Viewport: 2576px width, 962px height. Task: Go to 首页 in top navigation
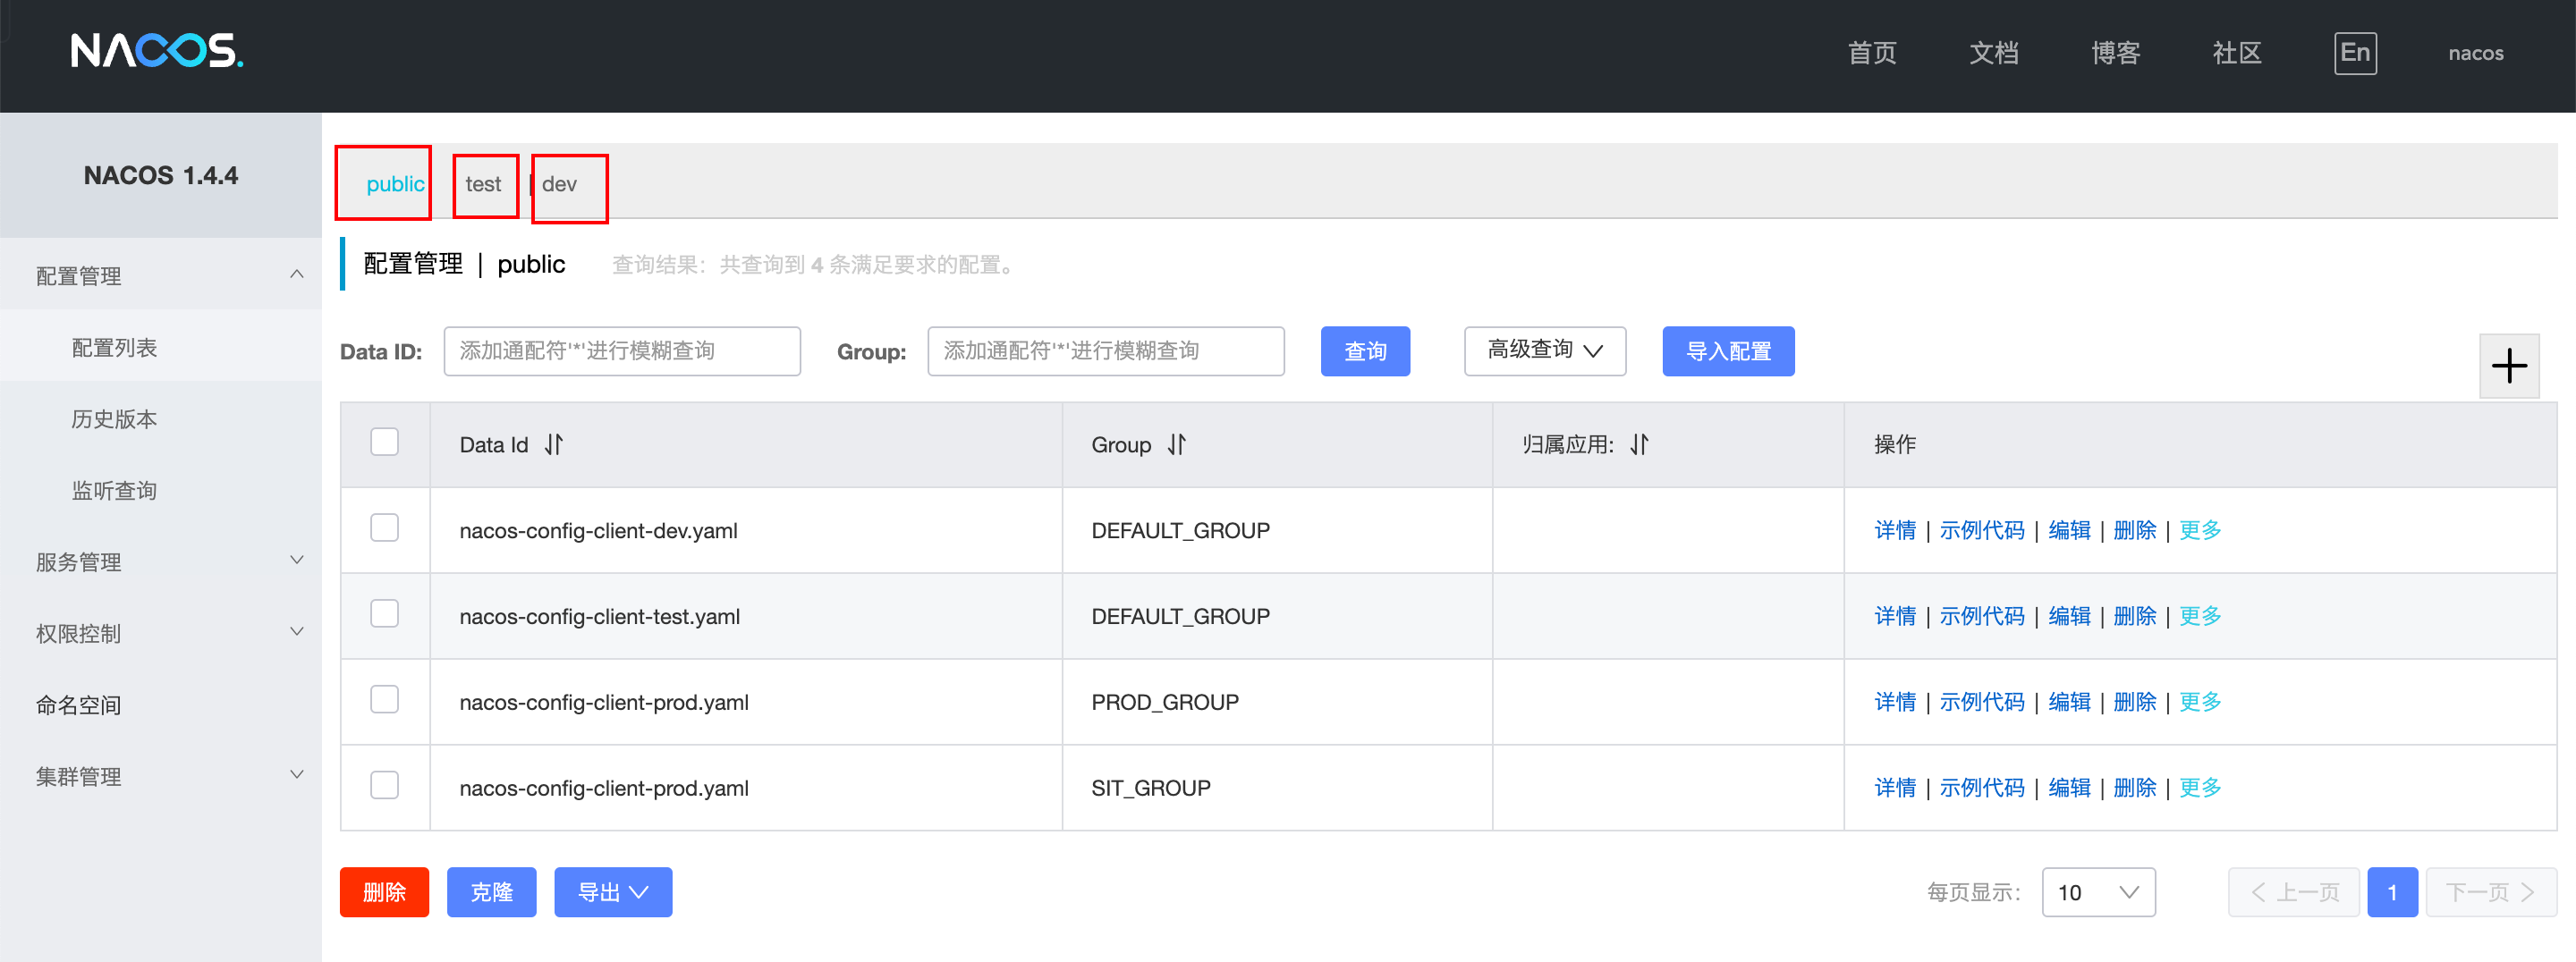[1871, 53]
